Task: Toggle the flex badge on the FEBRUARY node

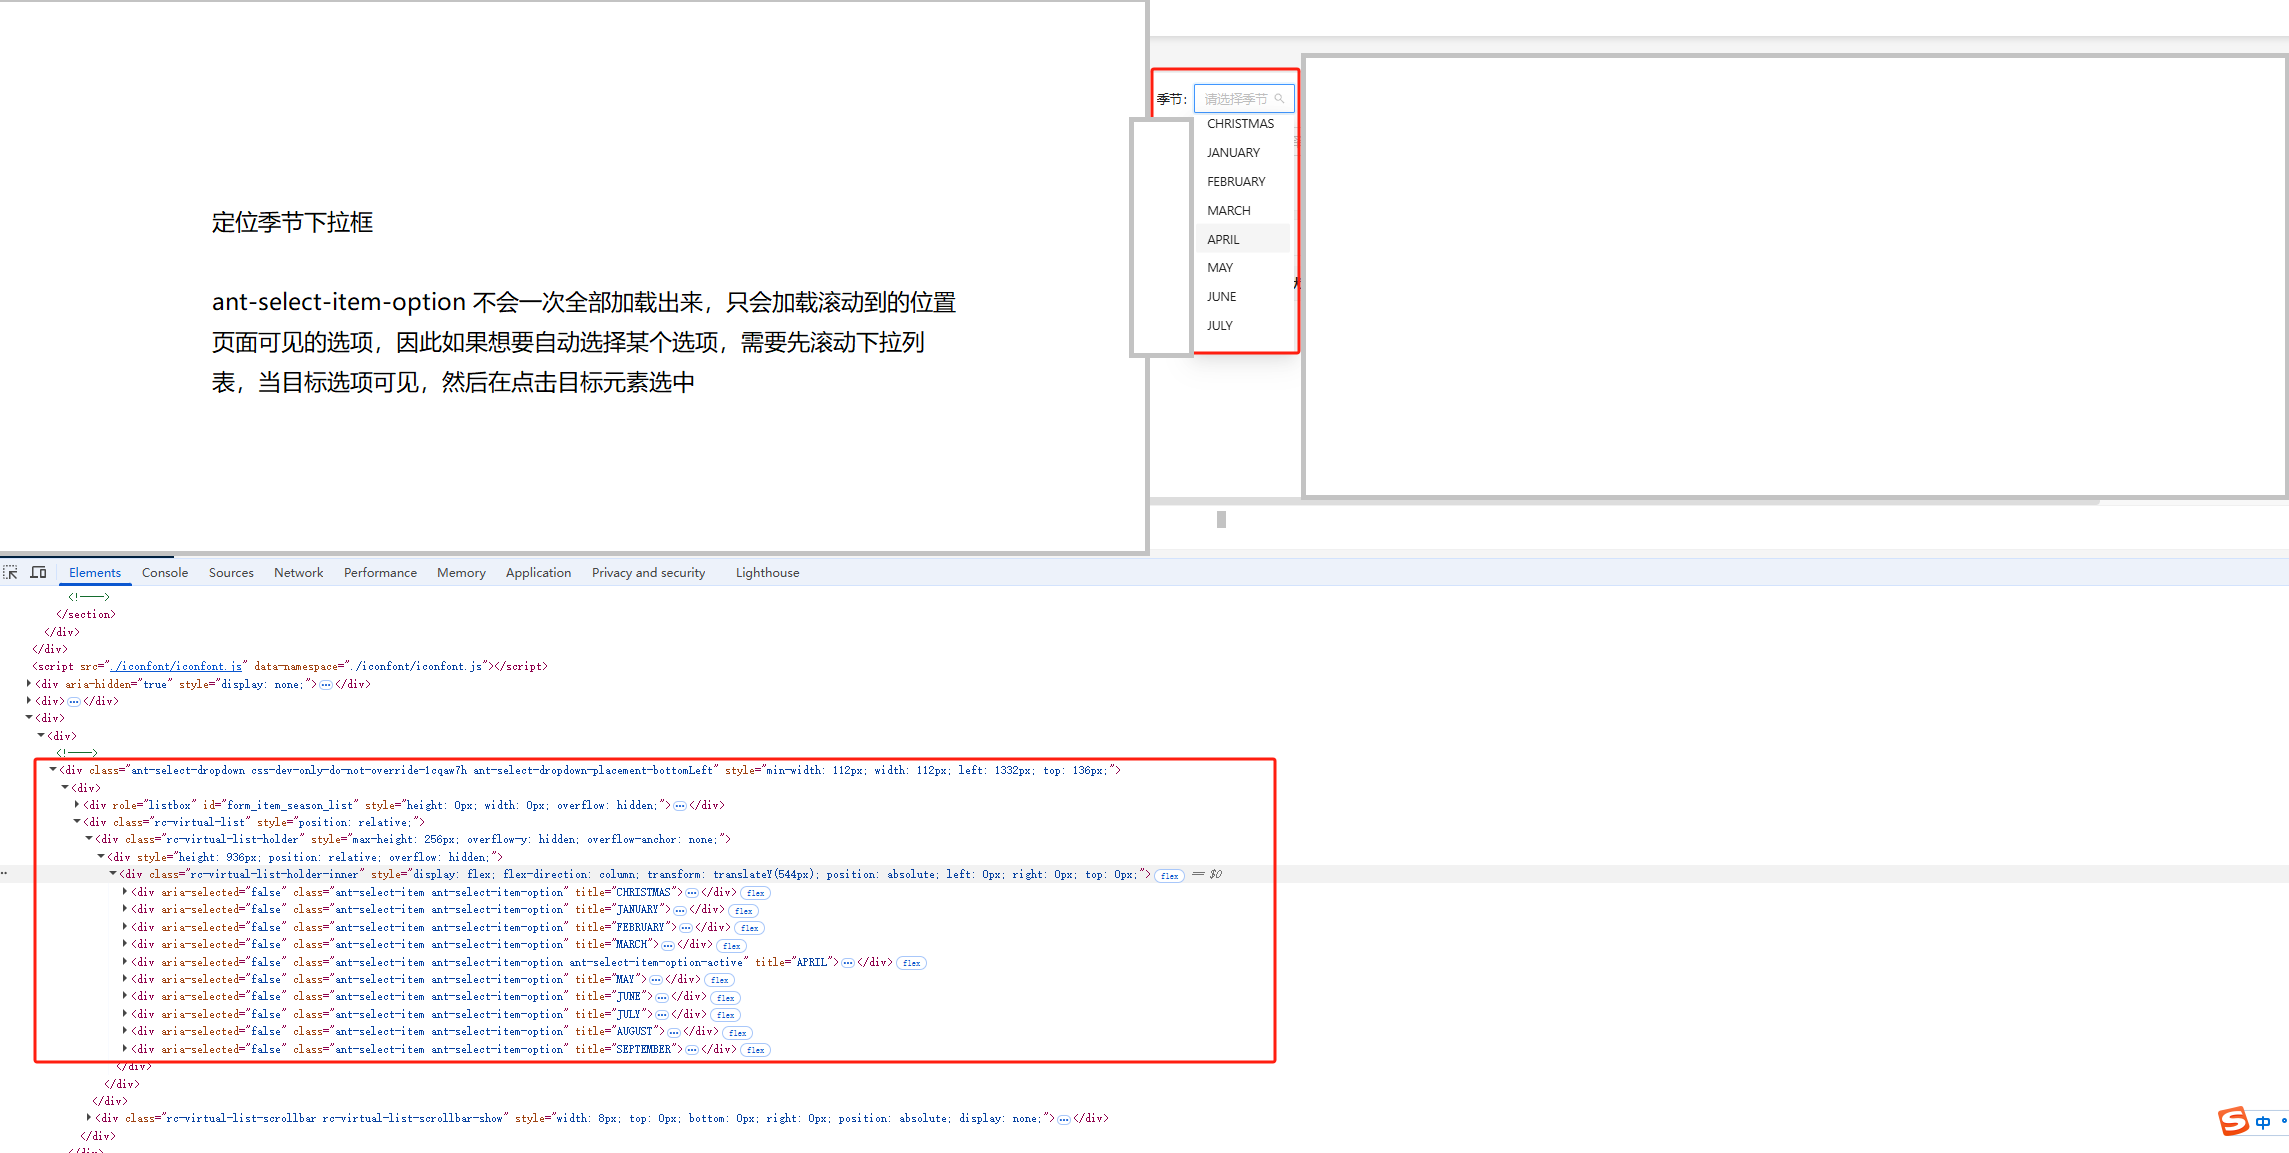Action: [750, 928]
